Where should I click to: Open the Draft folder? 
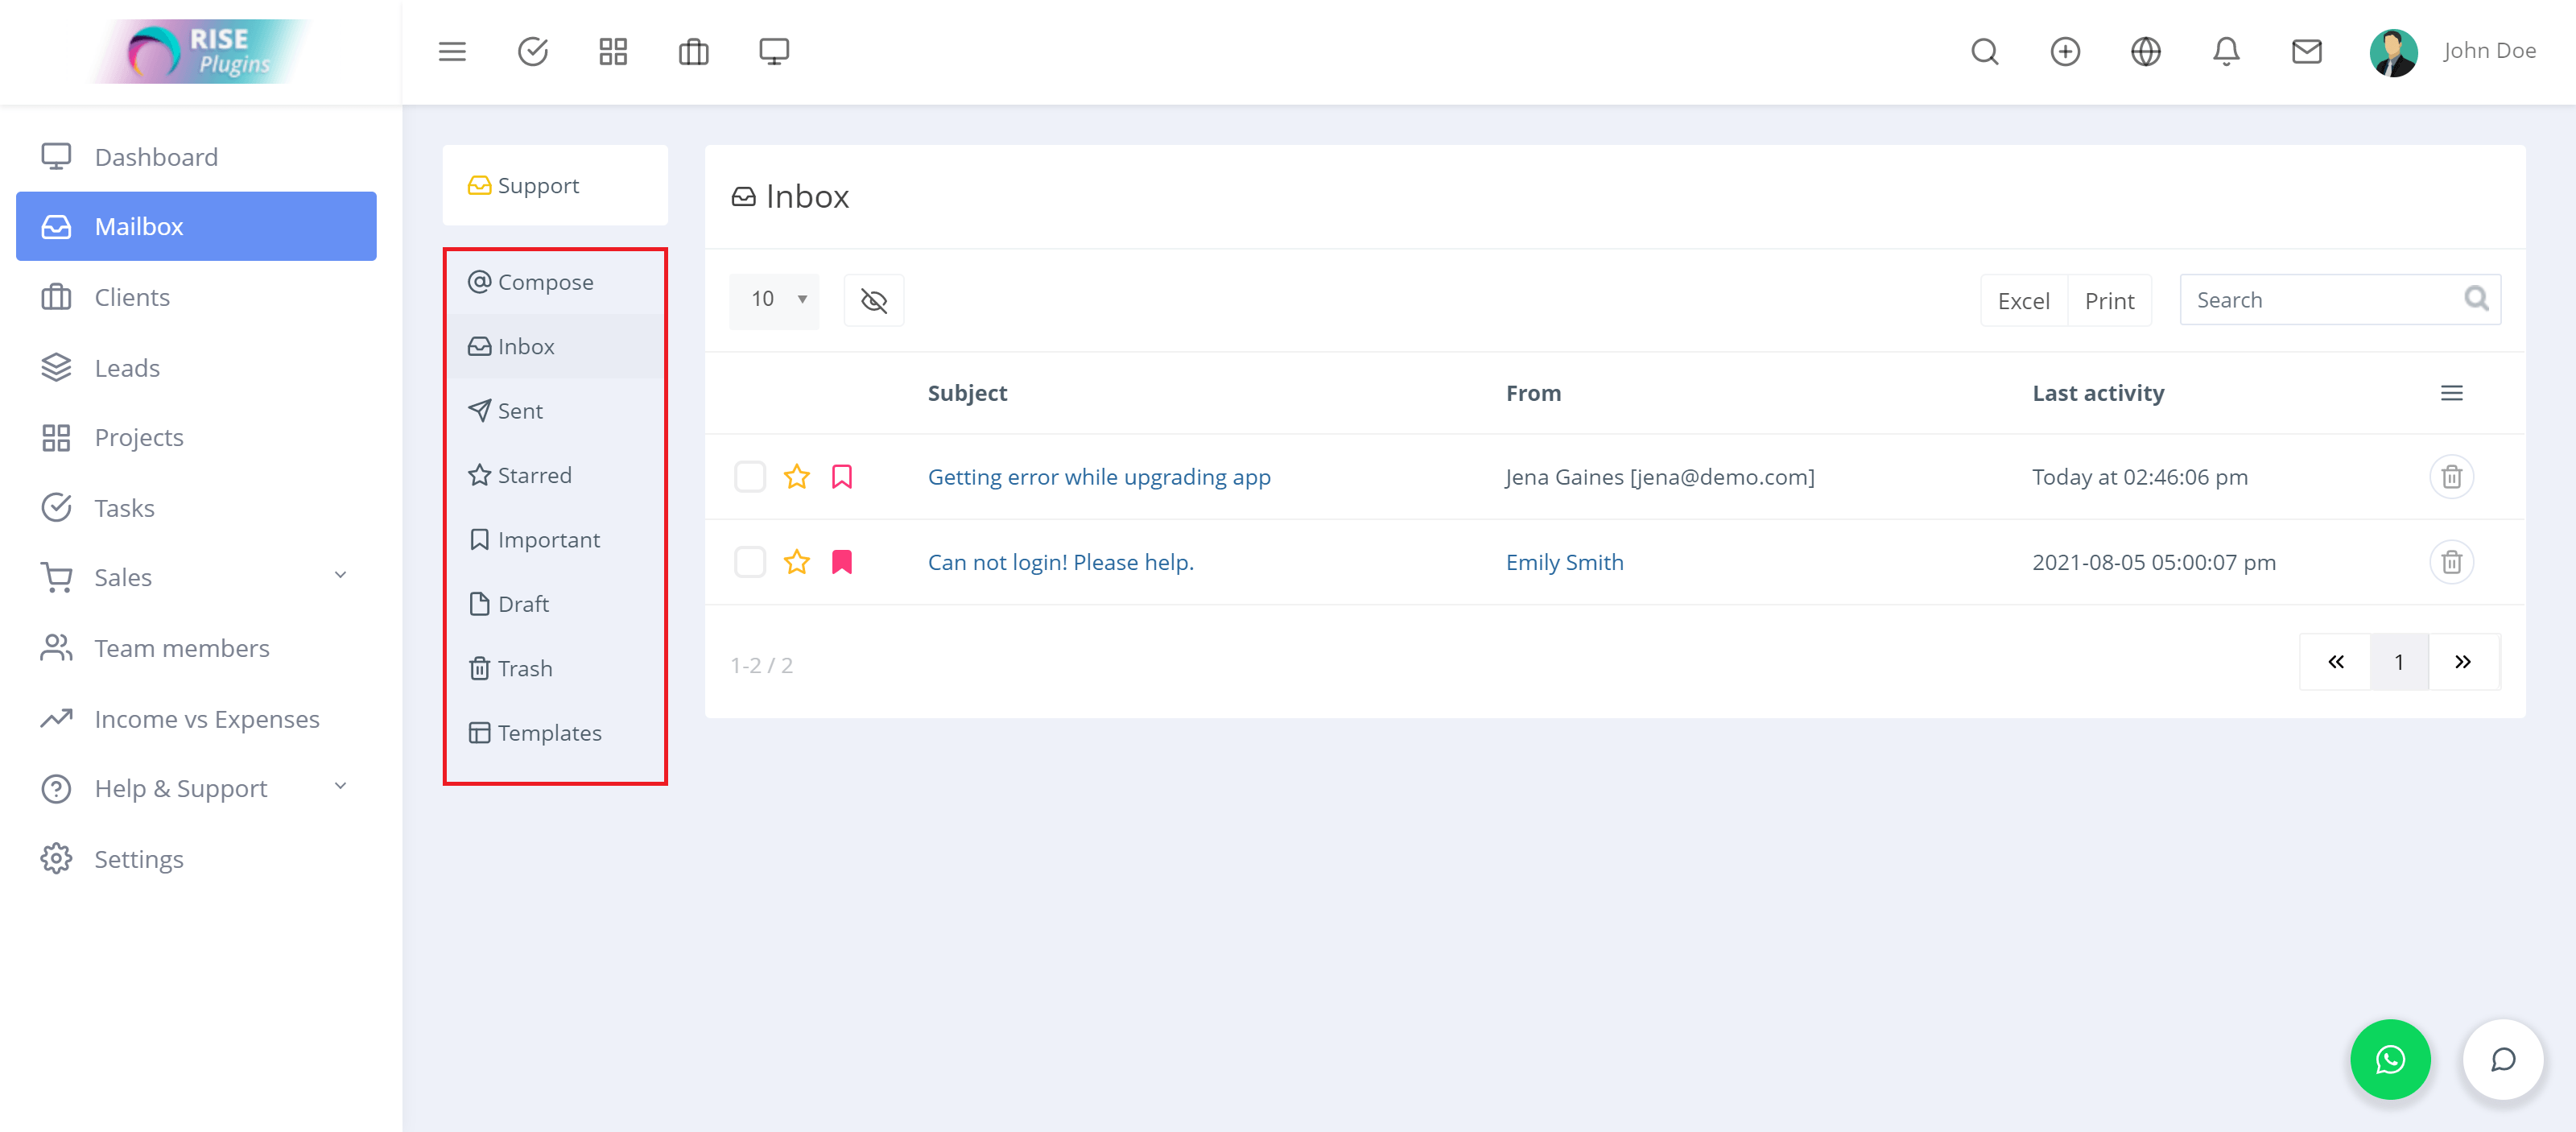522,603
